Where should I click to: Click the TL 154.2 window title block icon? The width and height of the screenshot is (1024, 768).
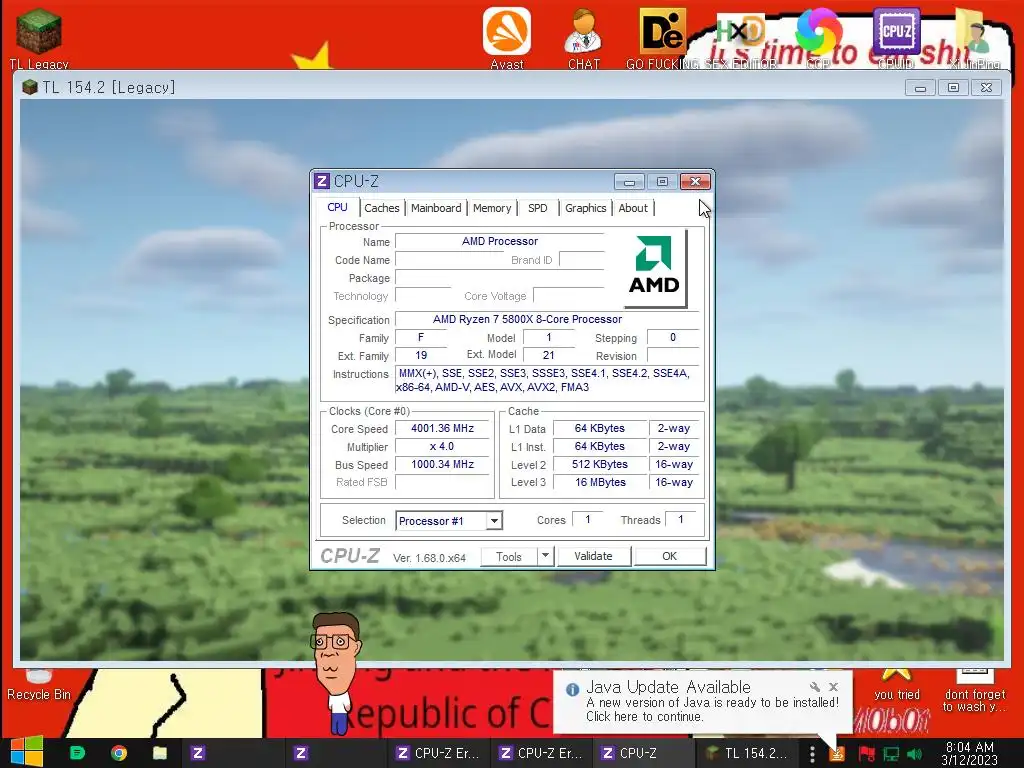pos(29,87)
